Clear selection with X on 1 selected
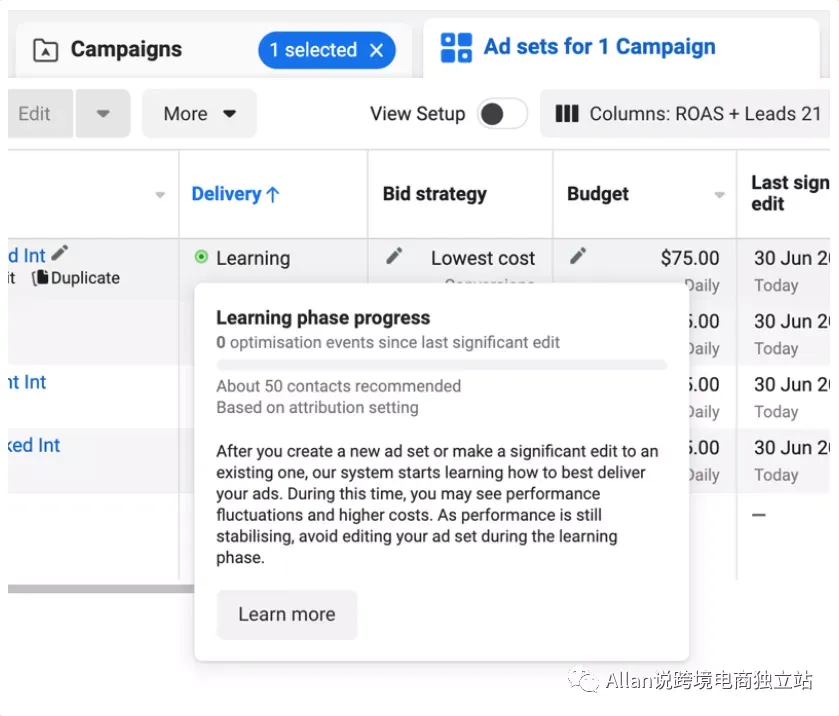The image size is (839, 716). [377, 50]
